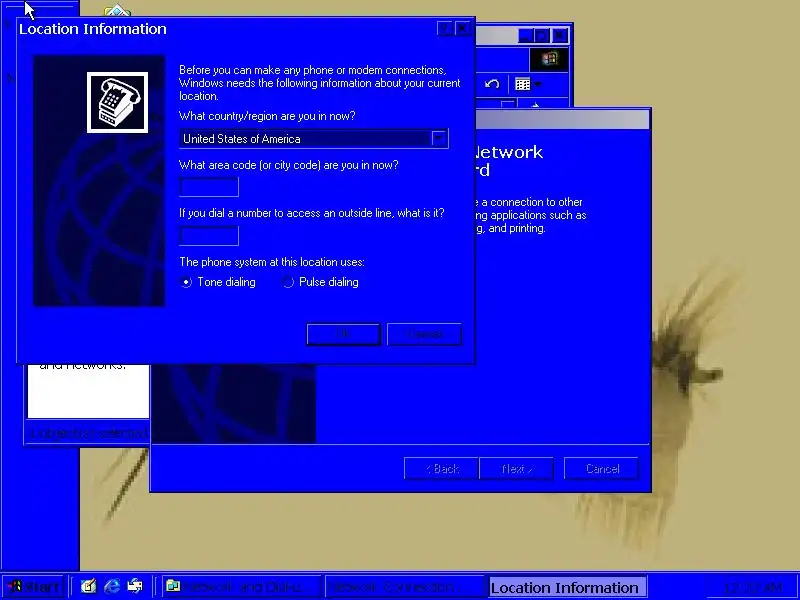Close the Location Information dialog
Screen dimensions: 800x600
click(462, 29)
